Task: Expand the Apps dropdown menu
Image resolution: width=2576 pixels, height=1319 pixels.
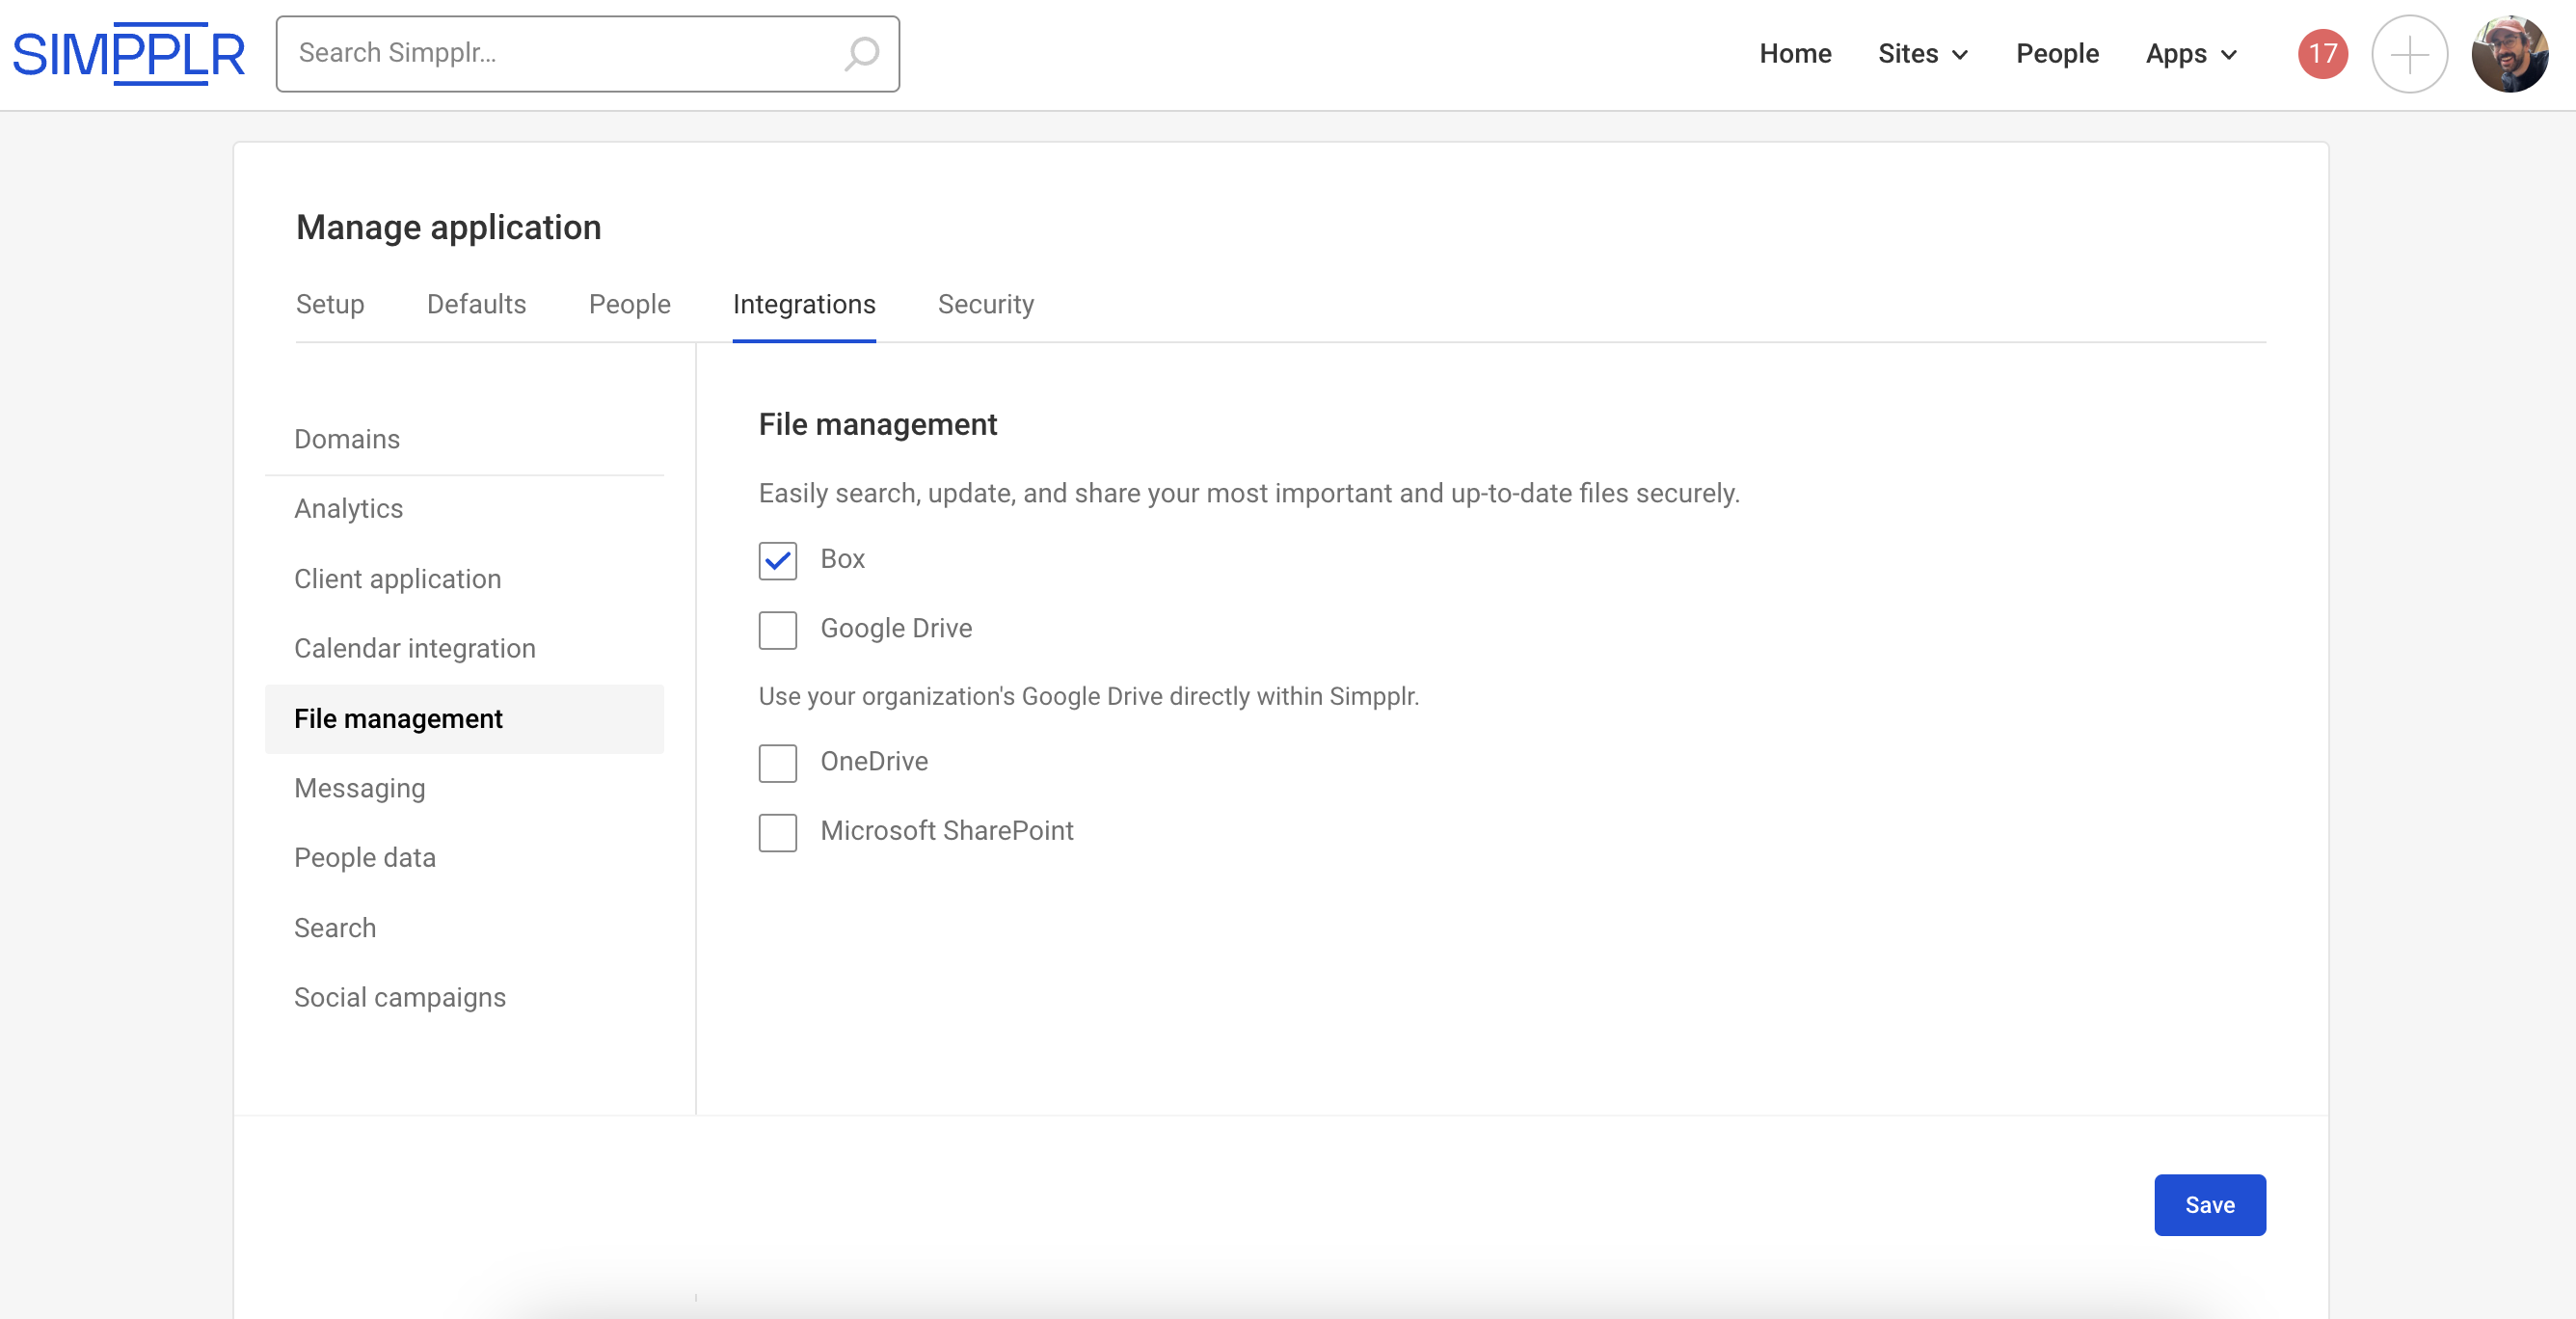Action: point(2190,54)
